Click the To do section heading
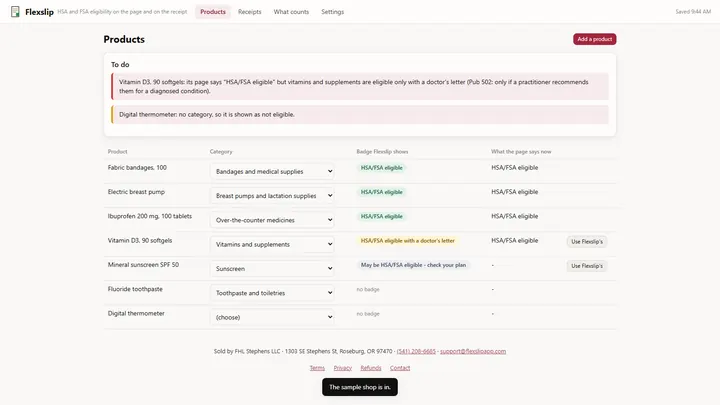Viewport: 720px width, 405px height. pyautogui.click(x=120, y=65)
